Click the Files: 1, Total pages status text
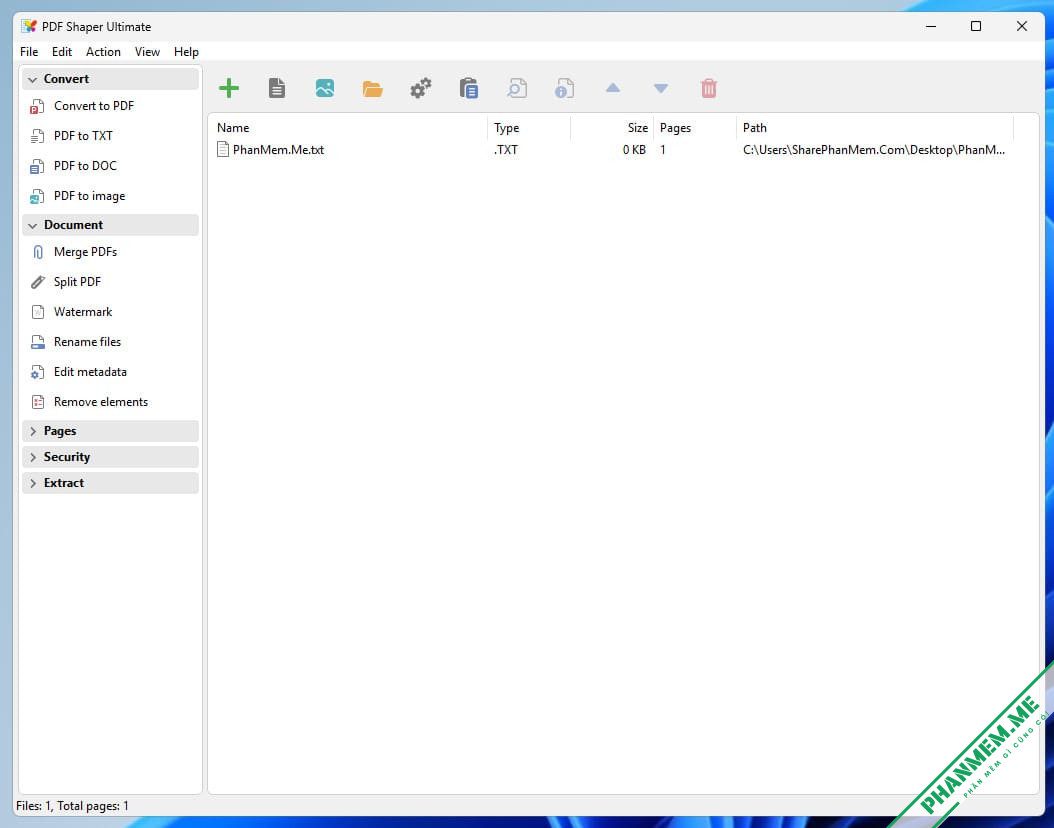 [72, 806]
